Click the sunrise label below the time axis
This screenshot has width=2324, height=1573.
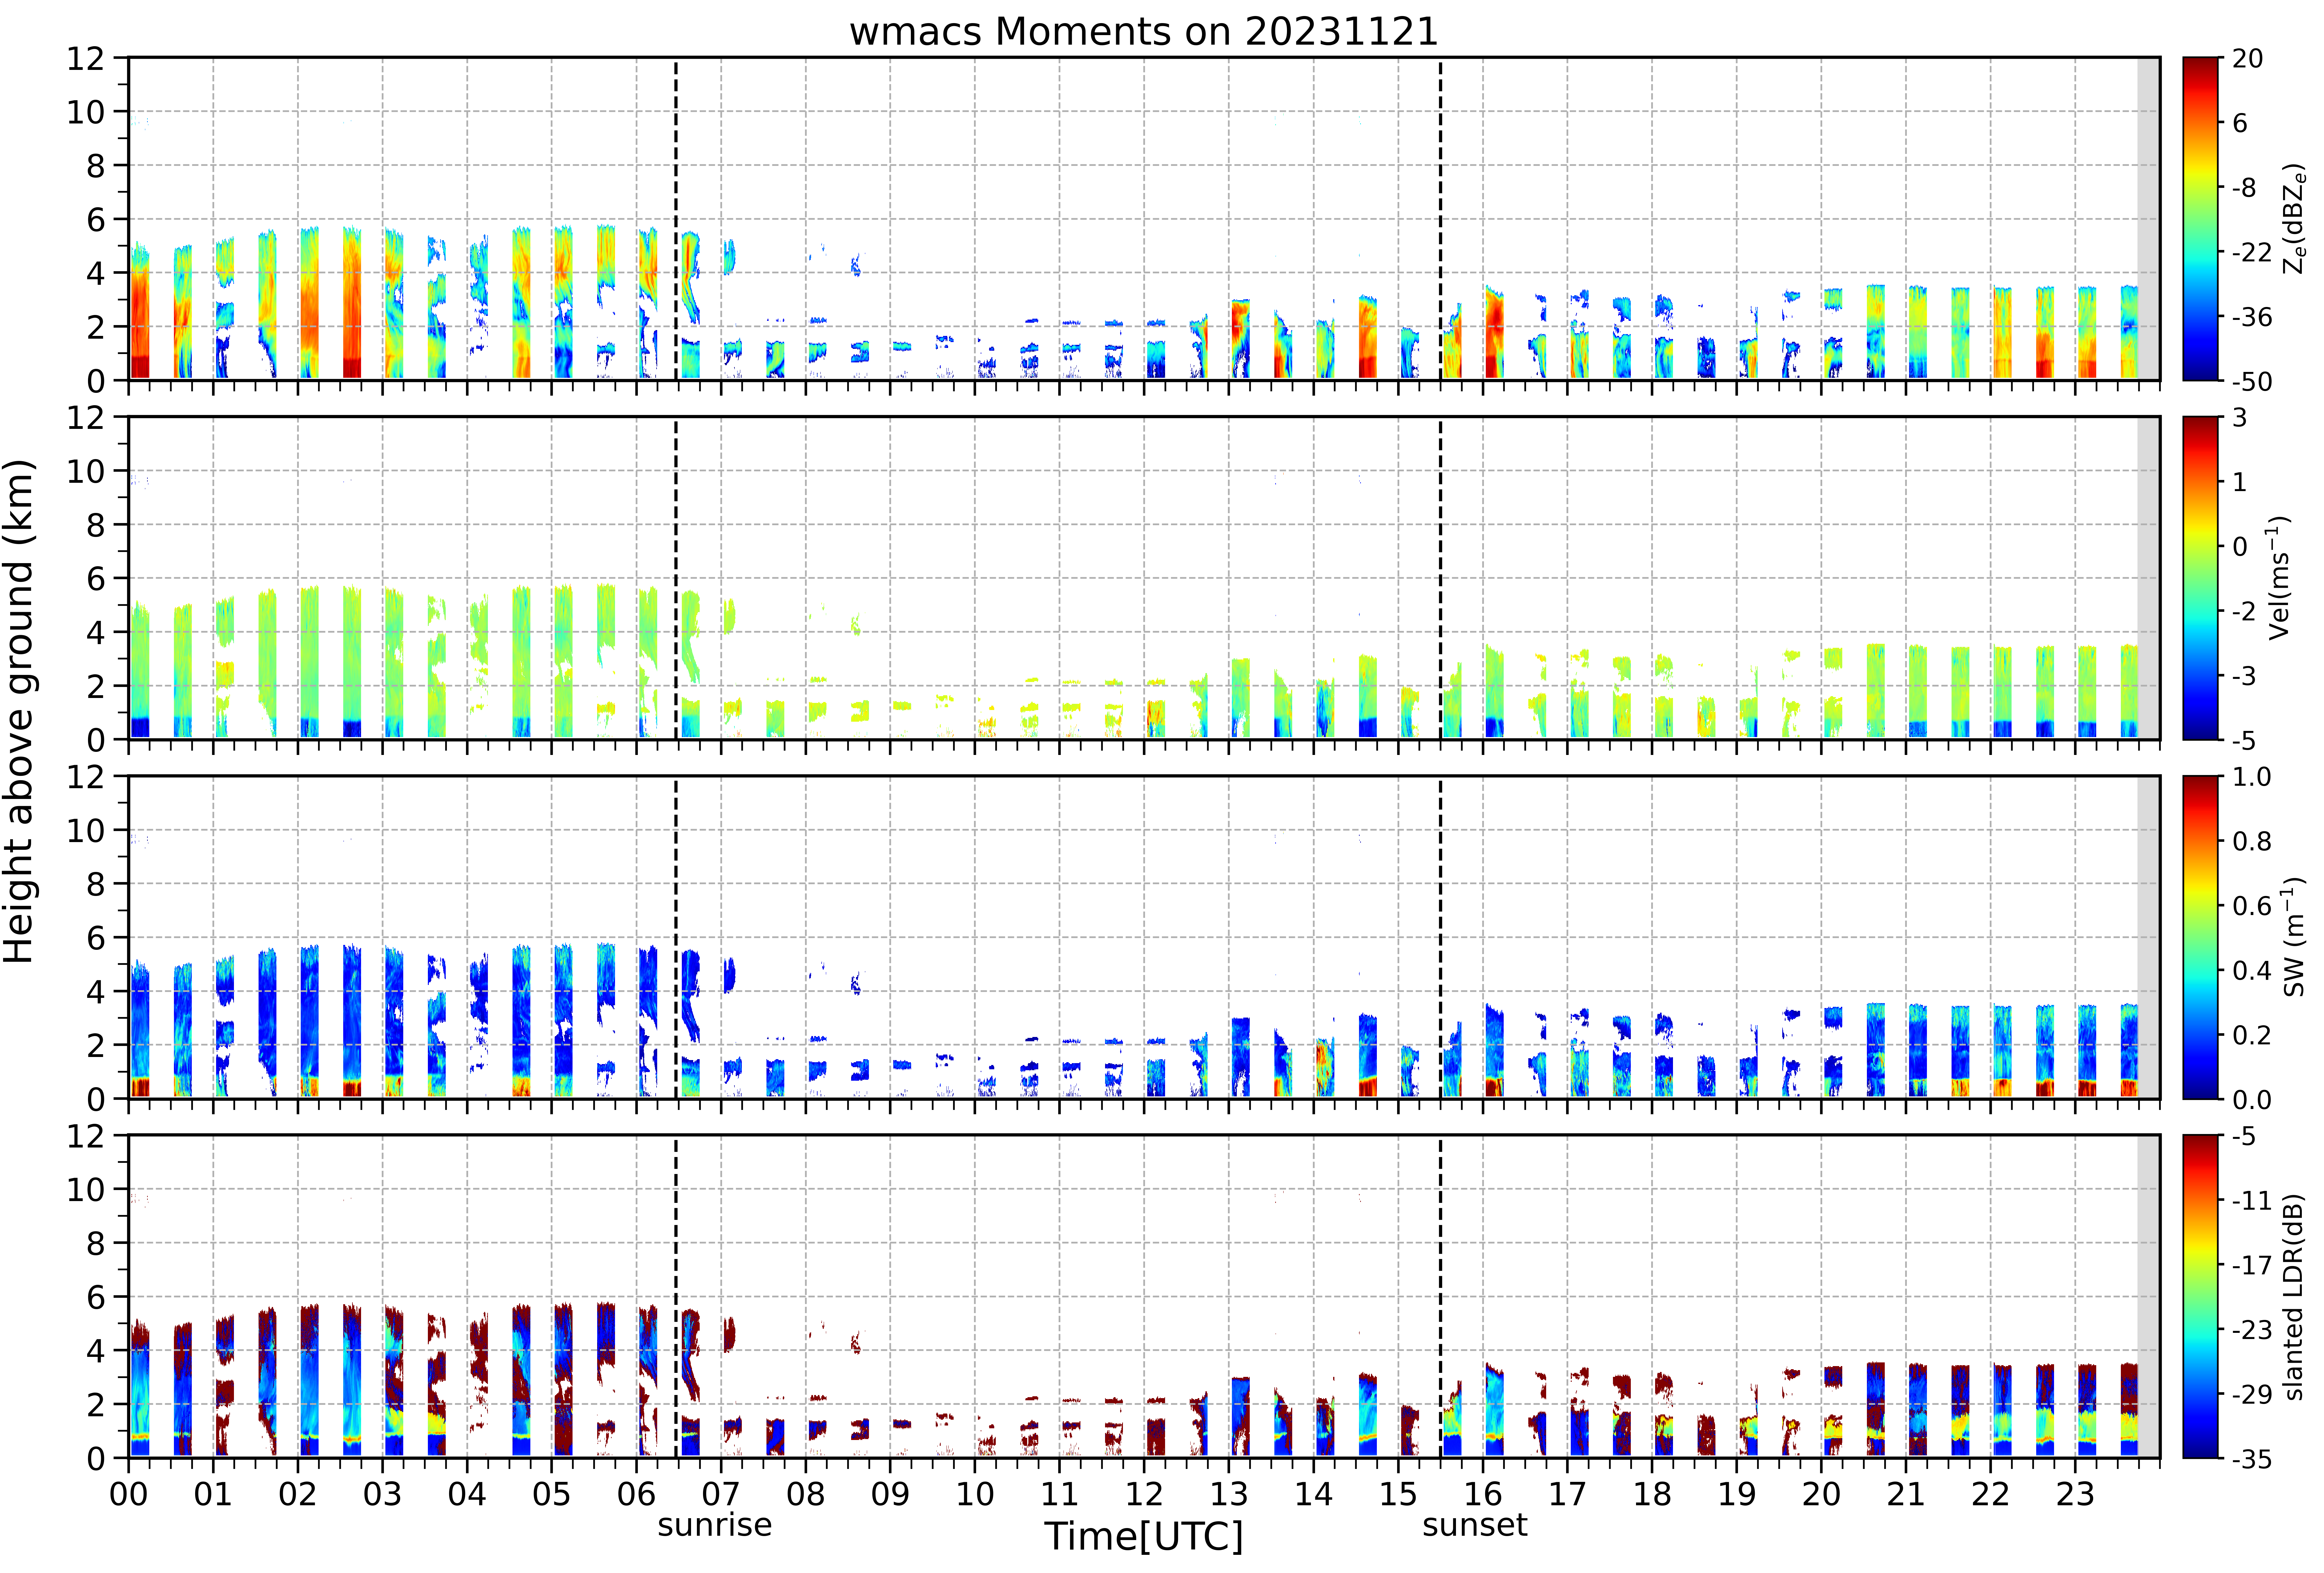pos(715,1525)
